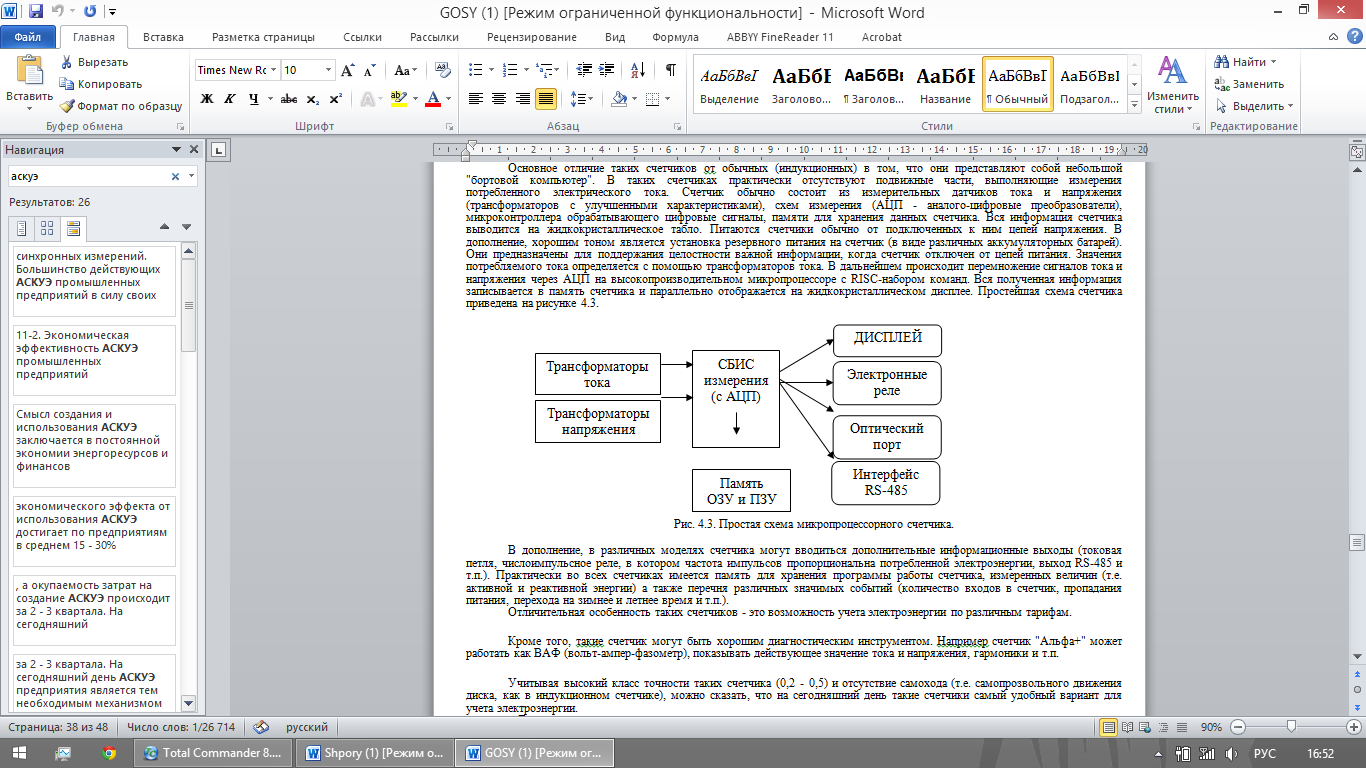
Task: Increase font size with grow font icon
Action: point(348,70)
